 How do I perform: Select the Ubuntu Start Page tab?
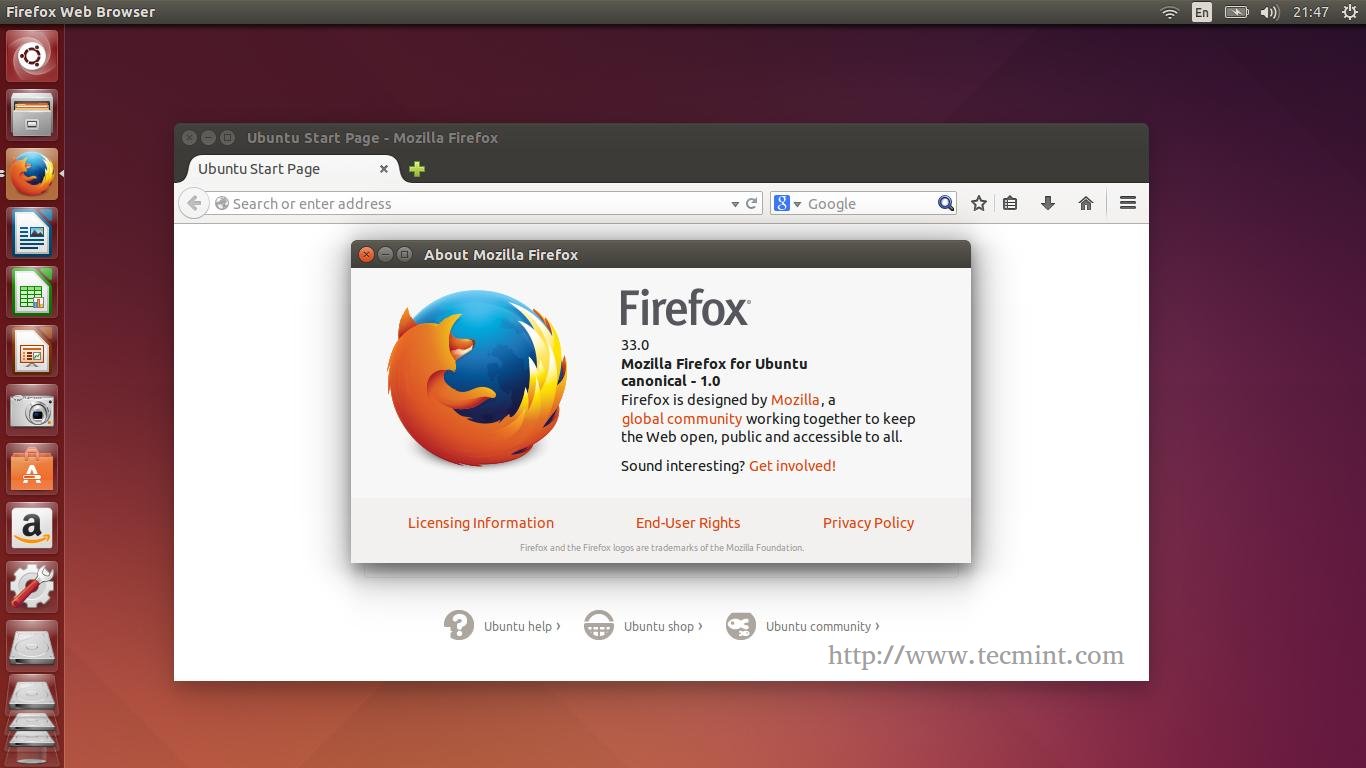click(x=293, y=169)
